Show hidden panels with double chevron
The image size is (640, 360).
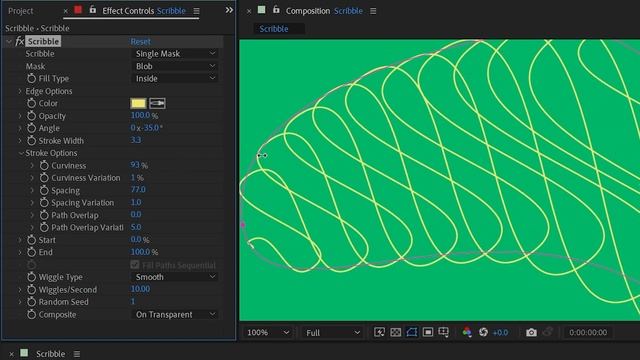(x=229, y=10)
